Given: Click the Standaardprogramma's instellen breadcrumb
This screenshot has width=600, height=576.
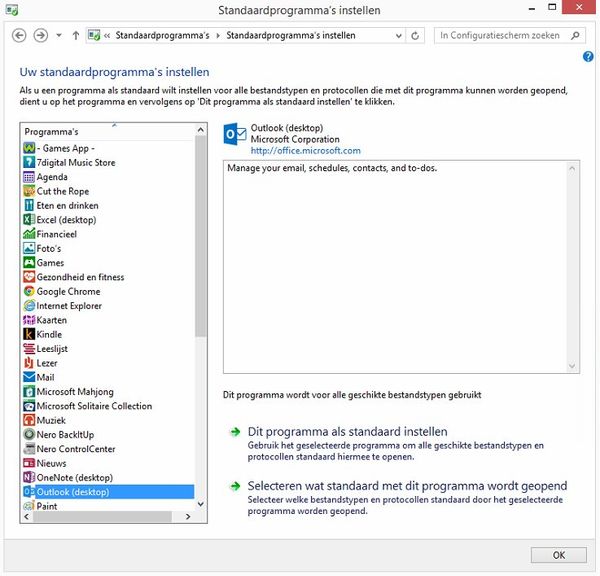Looking at the screenshot, I should pos(290,36).
